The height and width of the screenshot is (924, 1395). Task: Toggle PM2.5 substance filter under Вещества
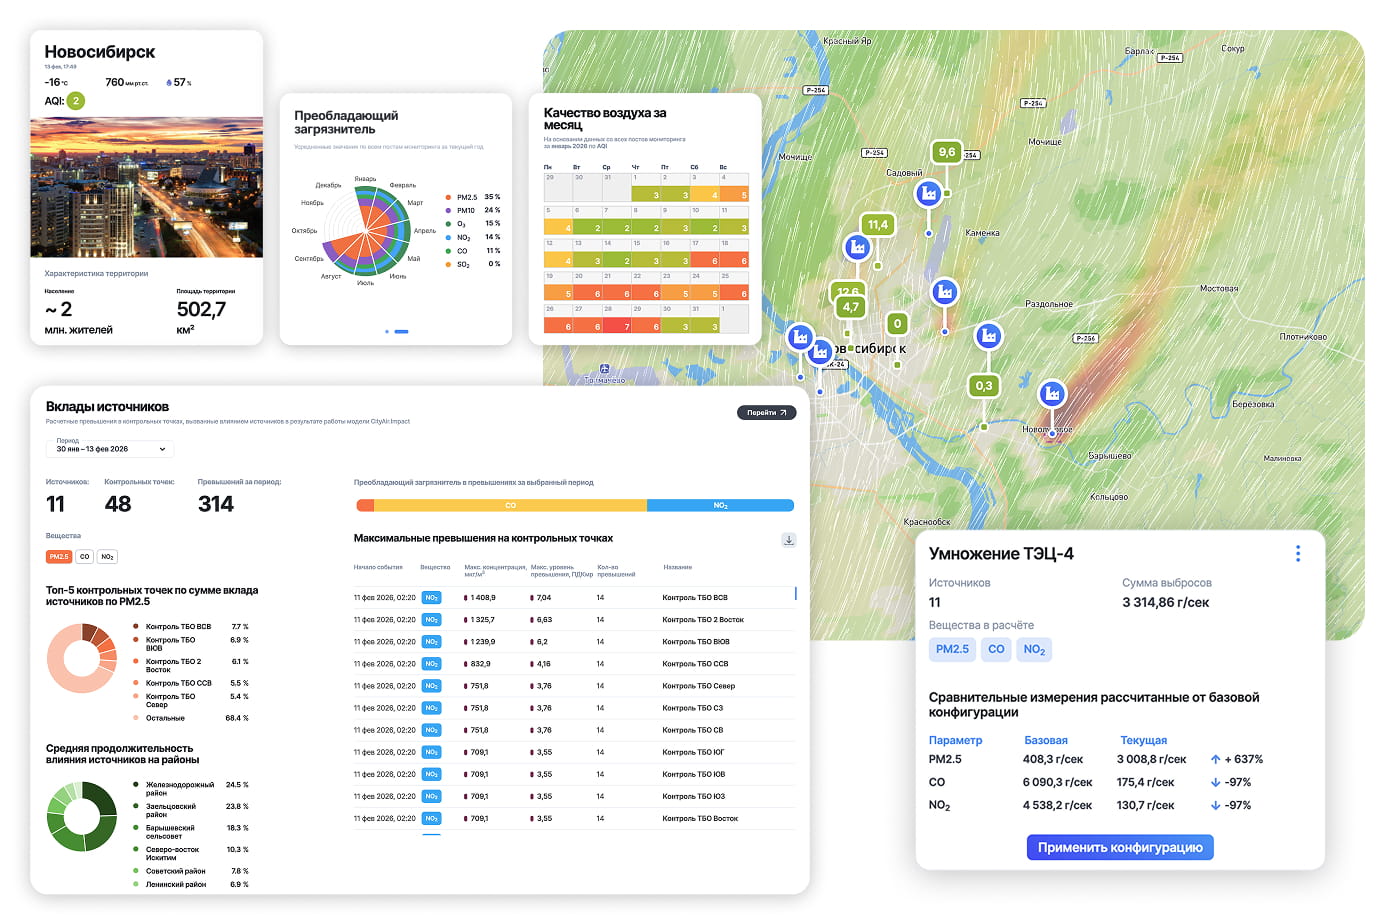[59, 557]
